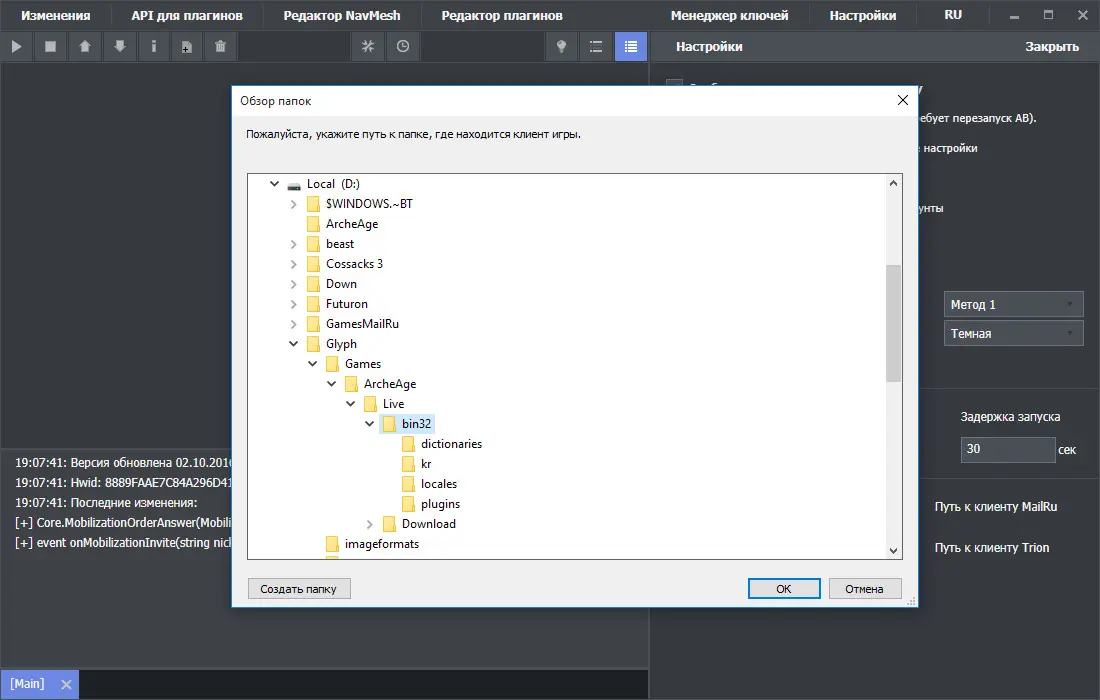Click the Stop square icon in toolbar

50,46
